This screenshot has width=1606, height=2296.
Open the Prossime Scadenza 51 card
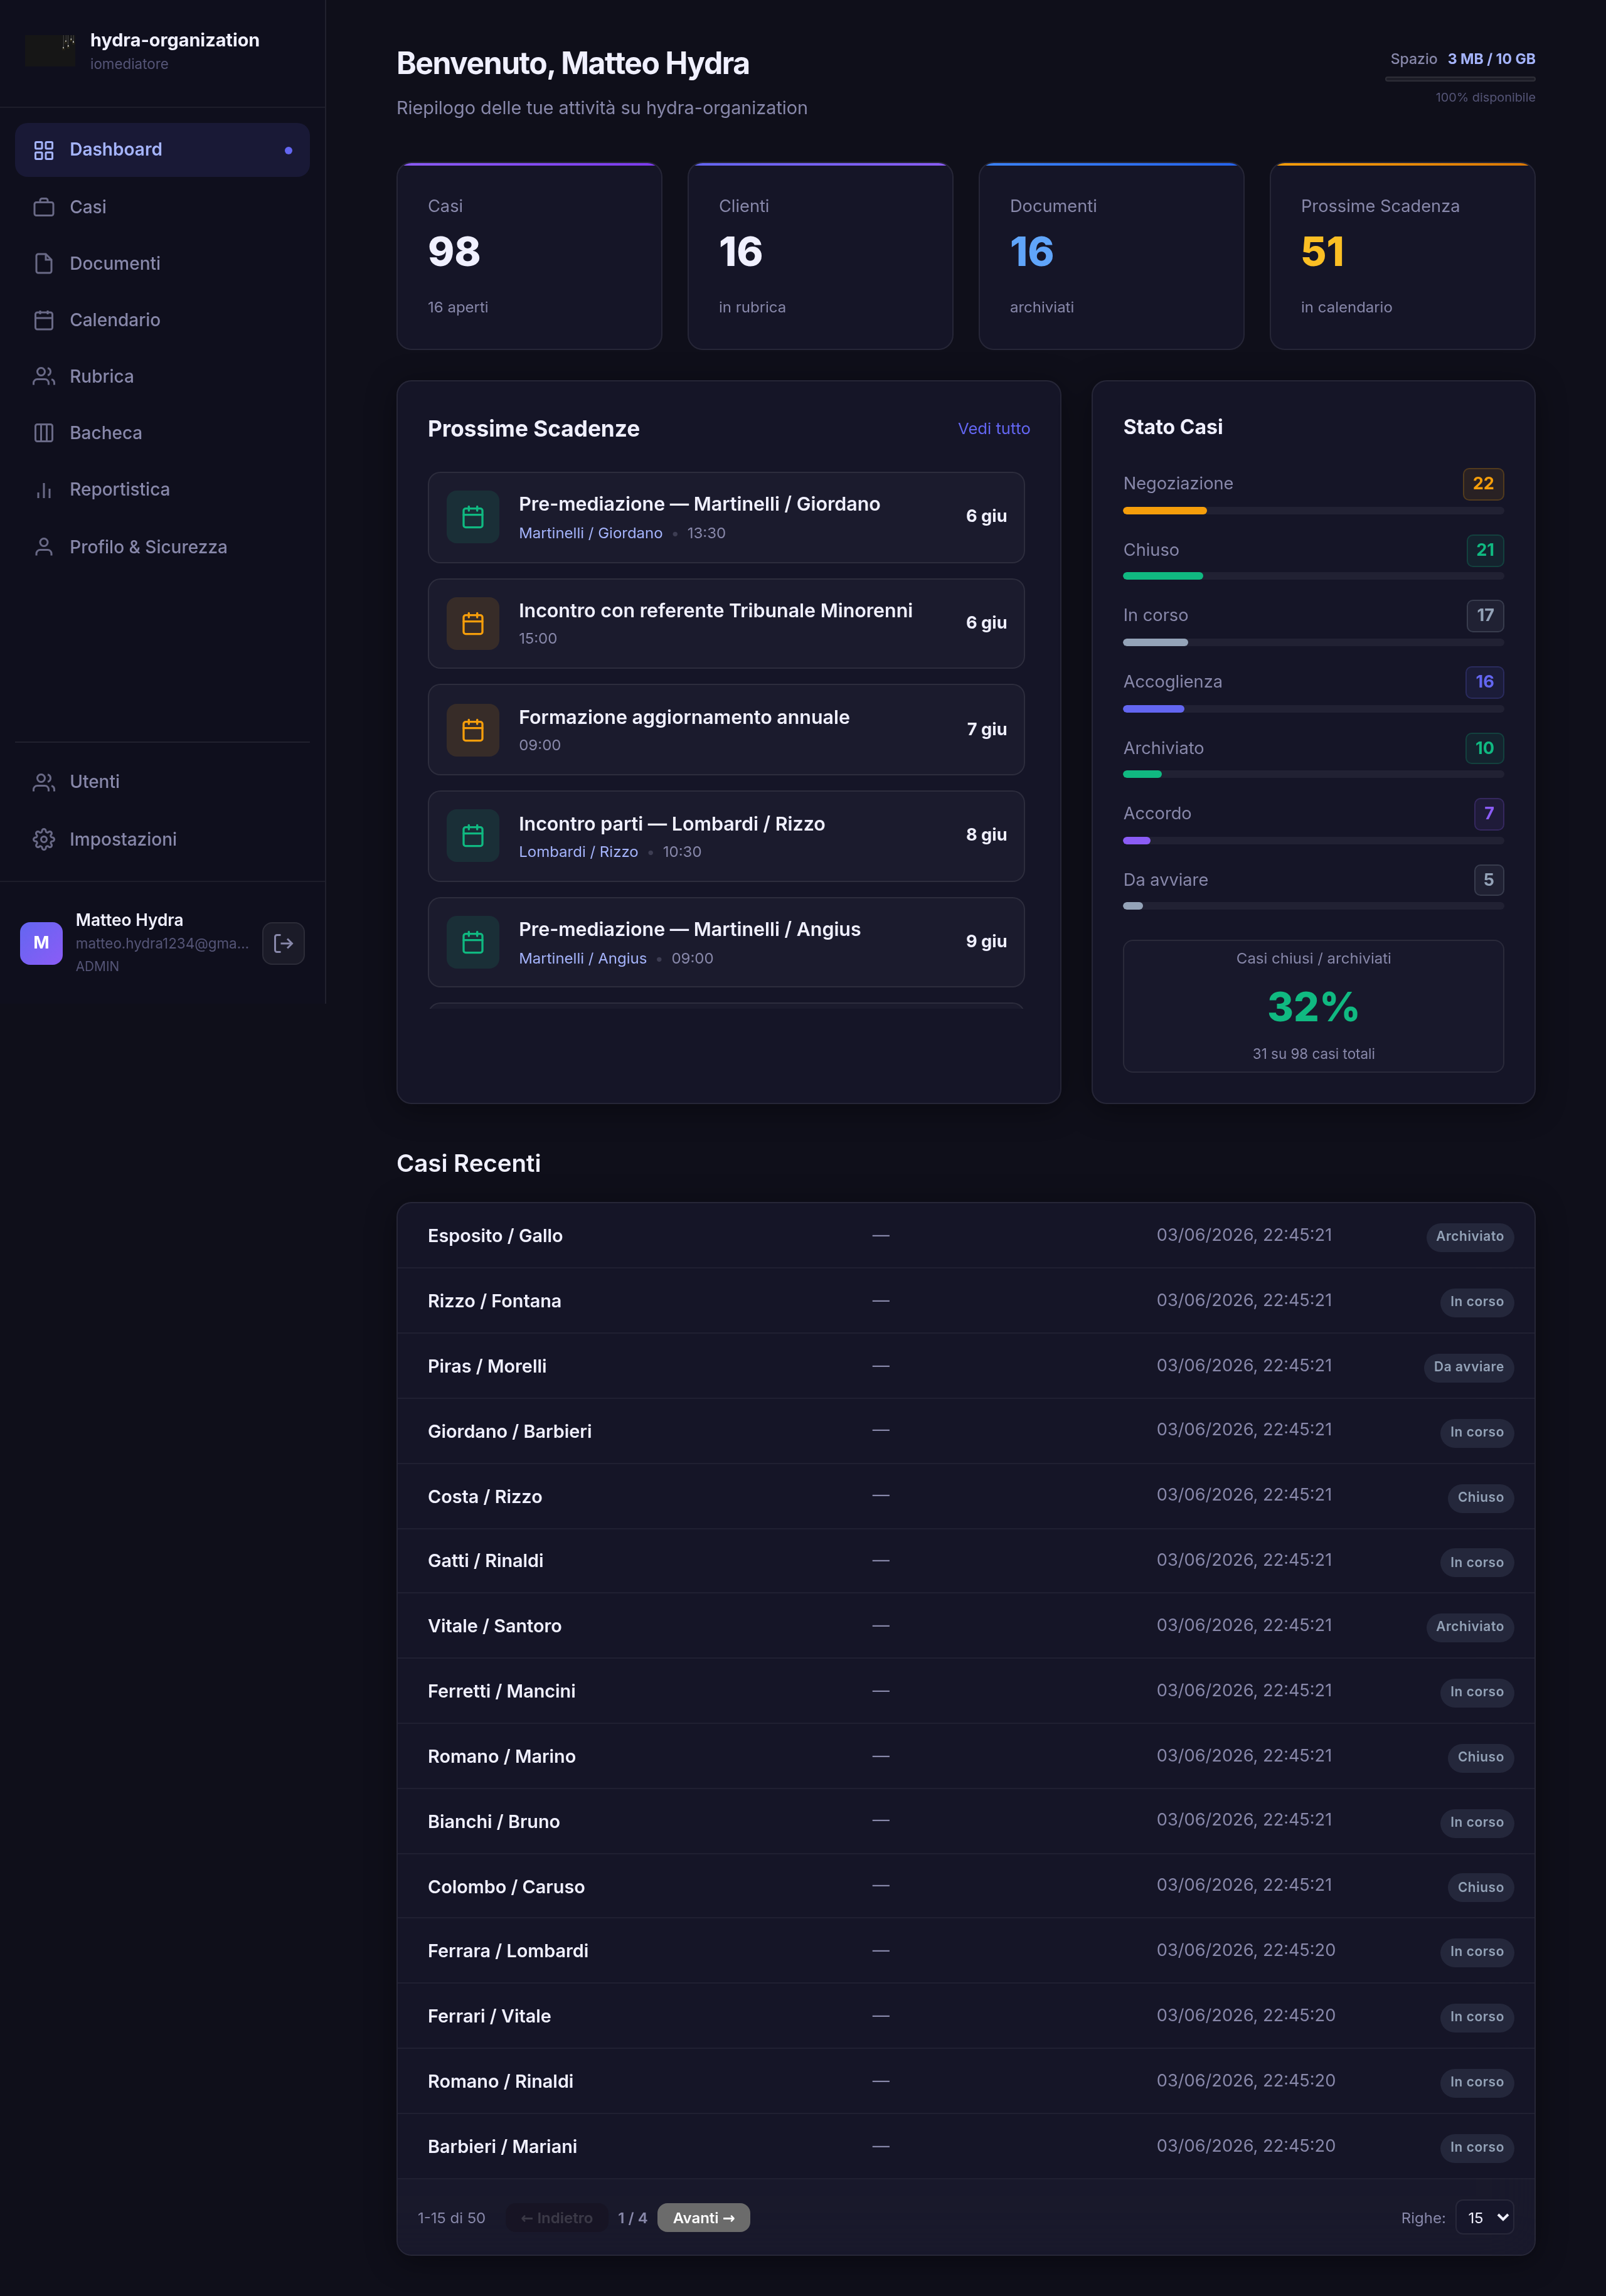pos(1402,256)
